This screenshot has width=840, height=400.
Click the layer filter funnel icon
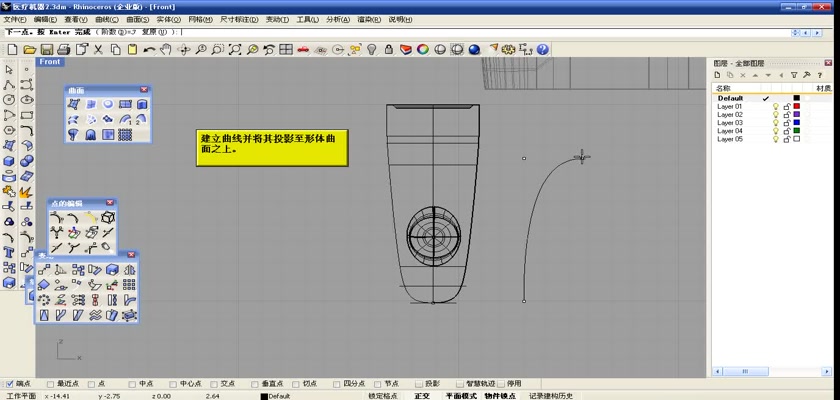(794, 75)
